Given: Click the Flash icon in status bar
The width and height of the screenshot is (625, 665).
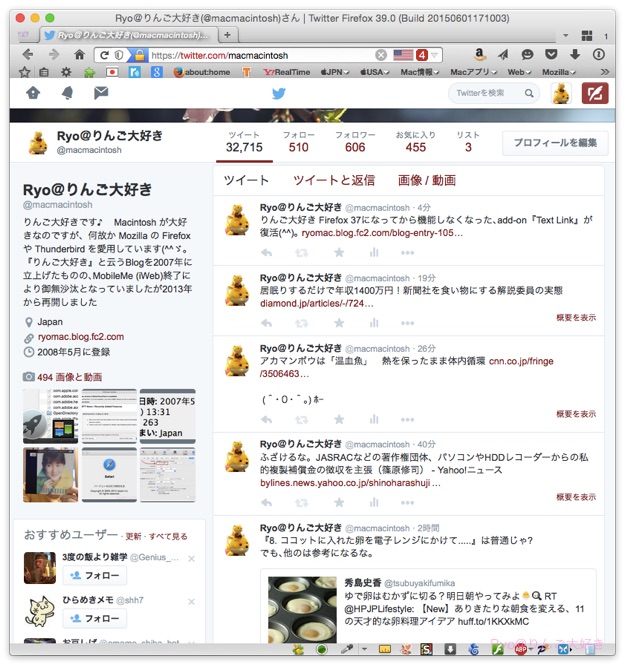Looking at the screenshot, I should coord(499,649).
